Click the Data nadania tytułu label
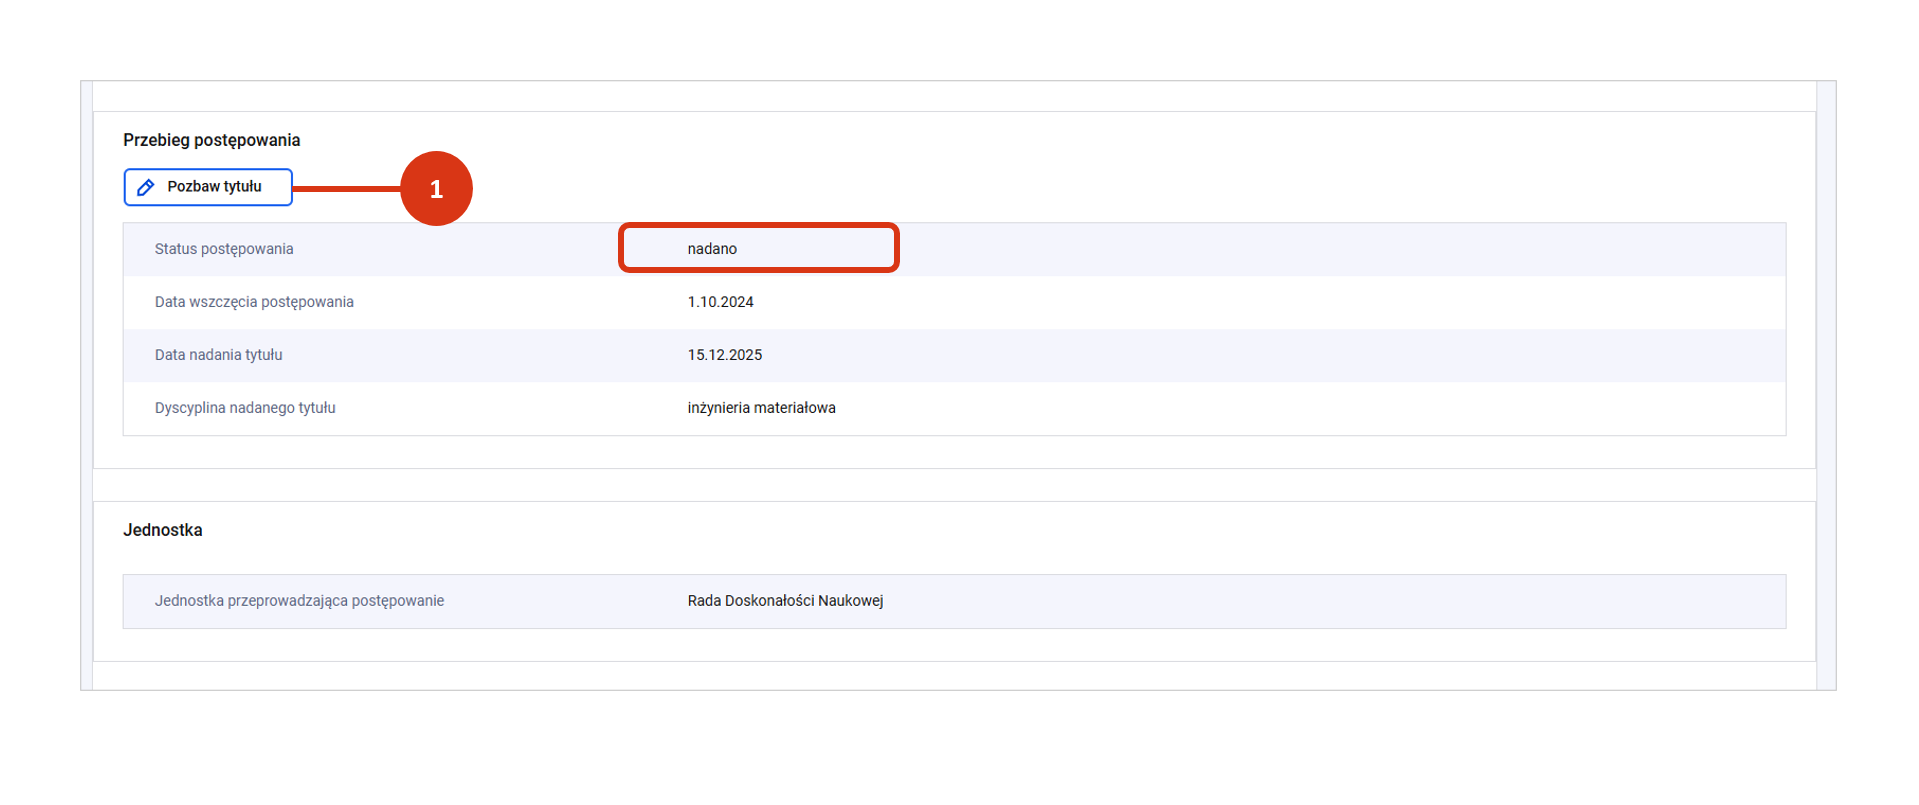 coord(218,355)
